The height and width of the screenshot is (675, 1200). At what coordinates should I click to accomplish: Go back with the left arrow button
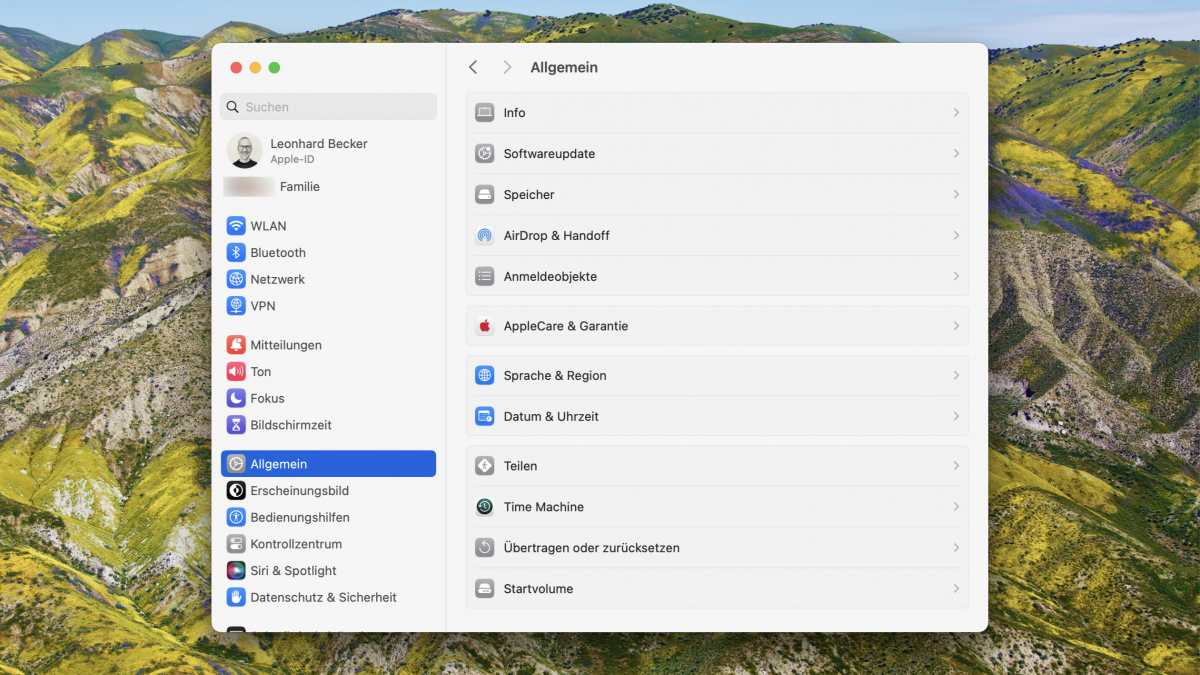(x=473, y=67)
